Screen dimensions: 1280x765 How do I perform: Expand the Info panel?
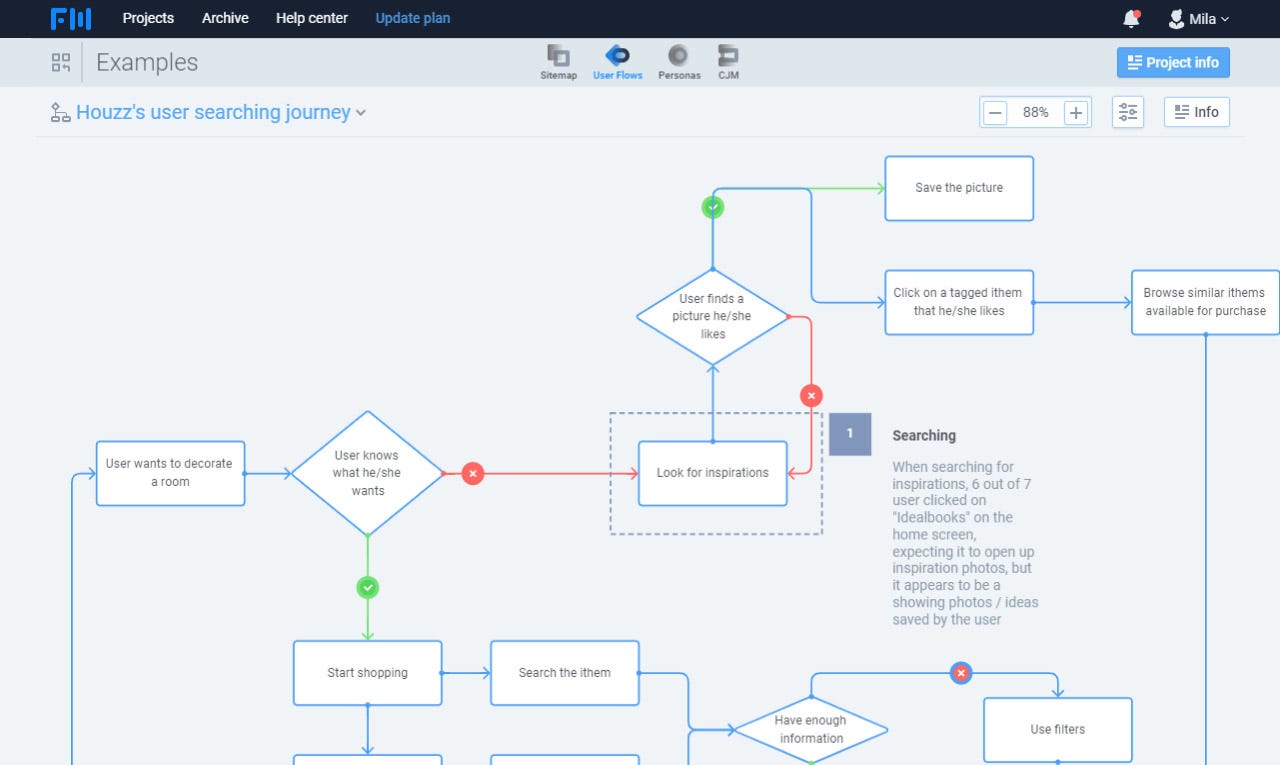pos(1196,112)
